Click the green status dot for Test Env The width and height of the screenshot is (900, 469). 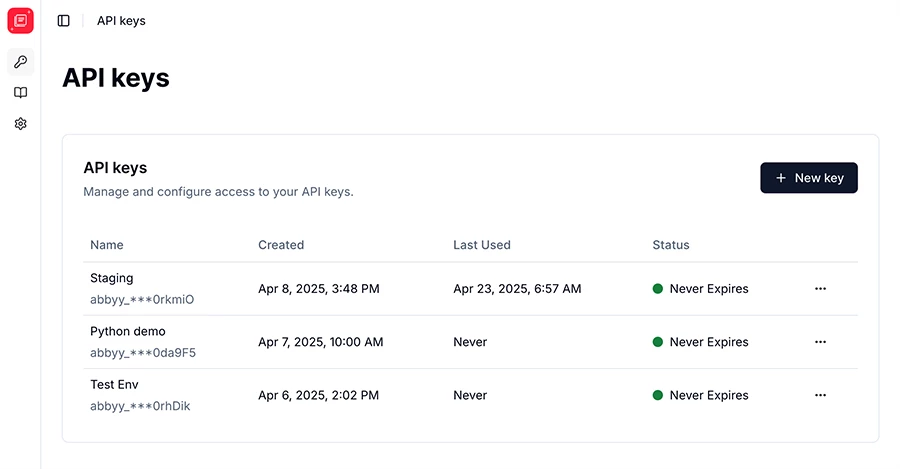click(658, 395)
